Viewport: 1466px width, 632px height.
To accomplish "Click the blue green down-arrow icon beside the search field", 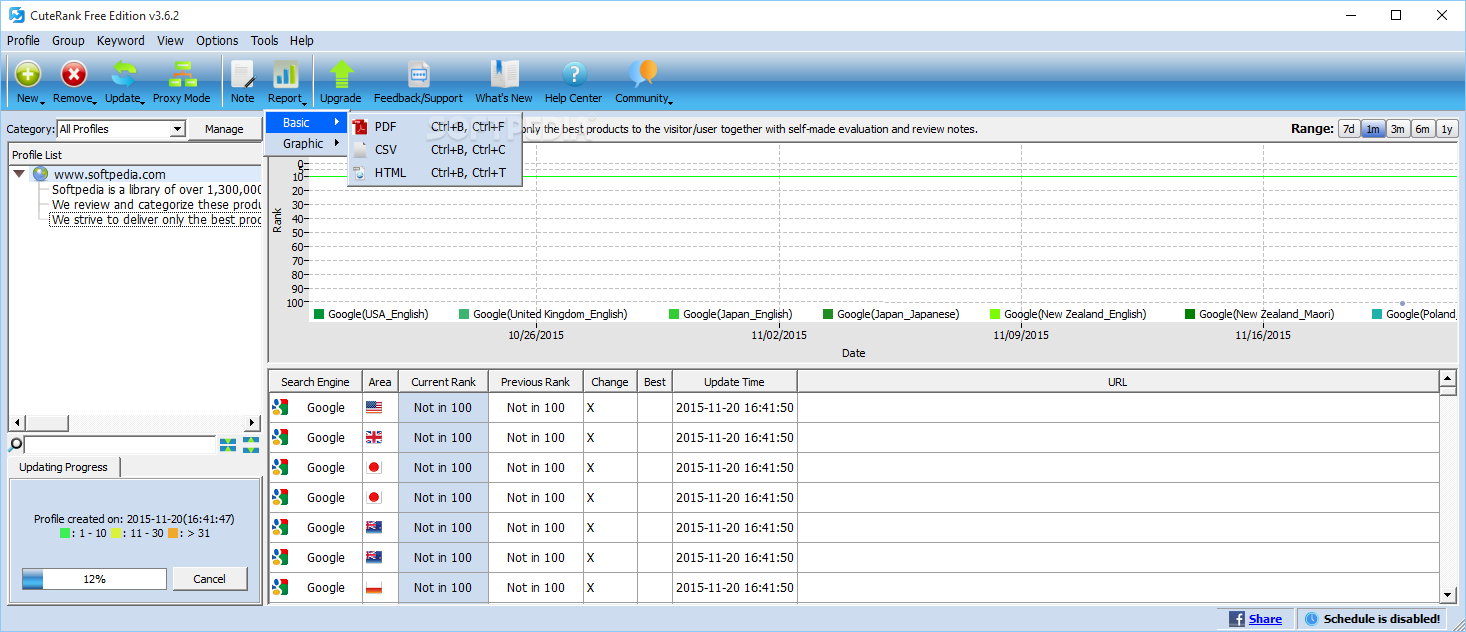I will (x=250, y=445).
